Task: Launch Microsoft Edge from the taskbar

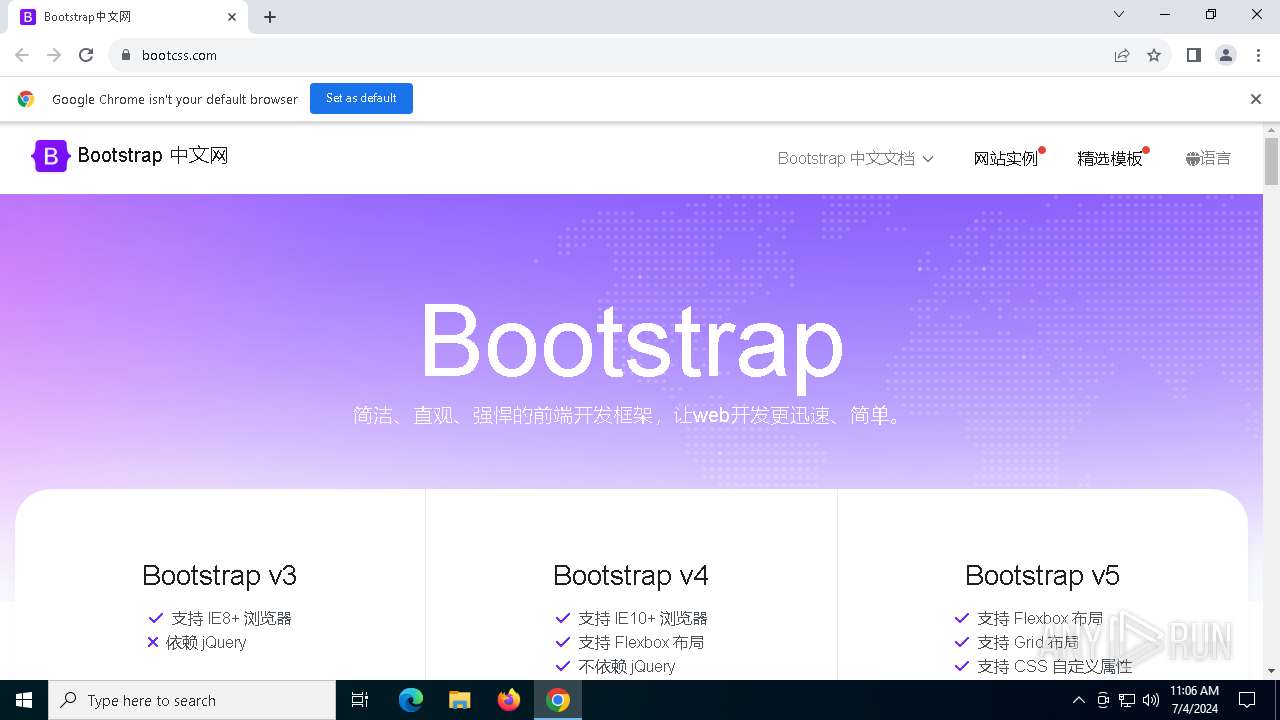Action: click(411, 700)
